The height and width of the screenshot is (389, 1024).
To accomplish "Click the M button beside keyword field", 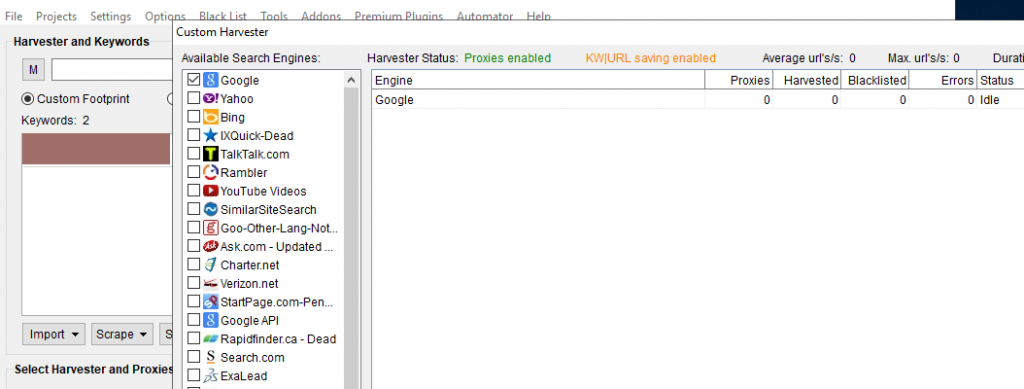I will [33, 69].
